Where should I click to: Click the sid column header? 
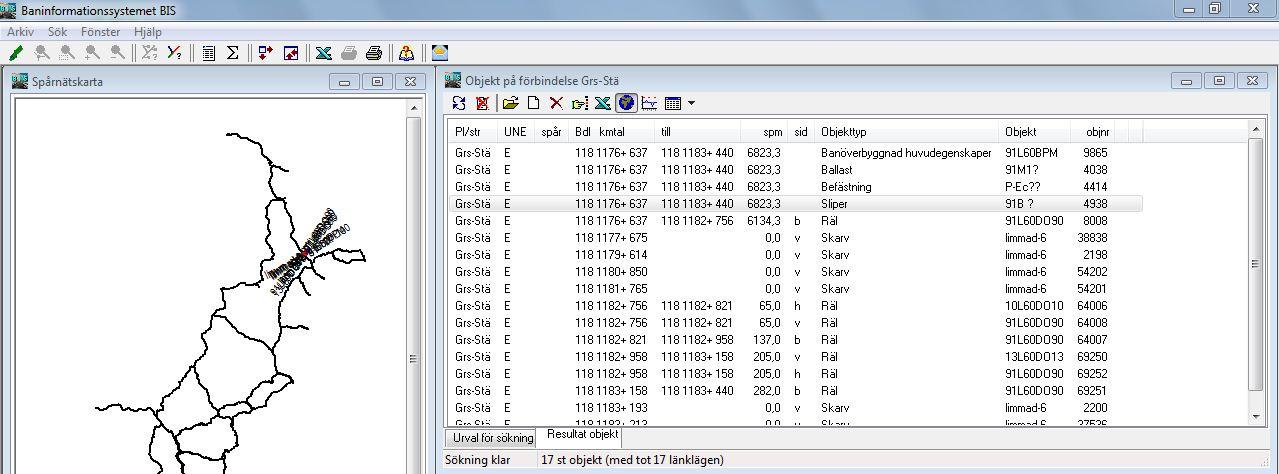(801, 131)
